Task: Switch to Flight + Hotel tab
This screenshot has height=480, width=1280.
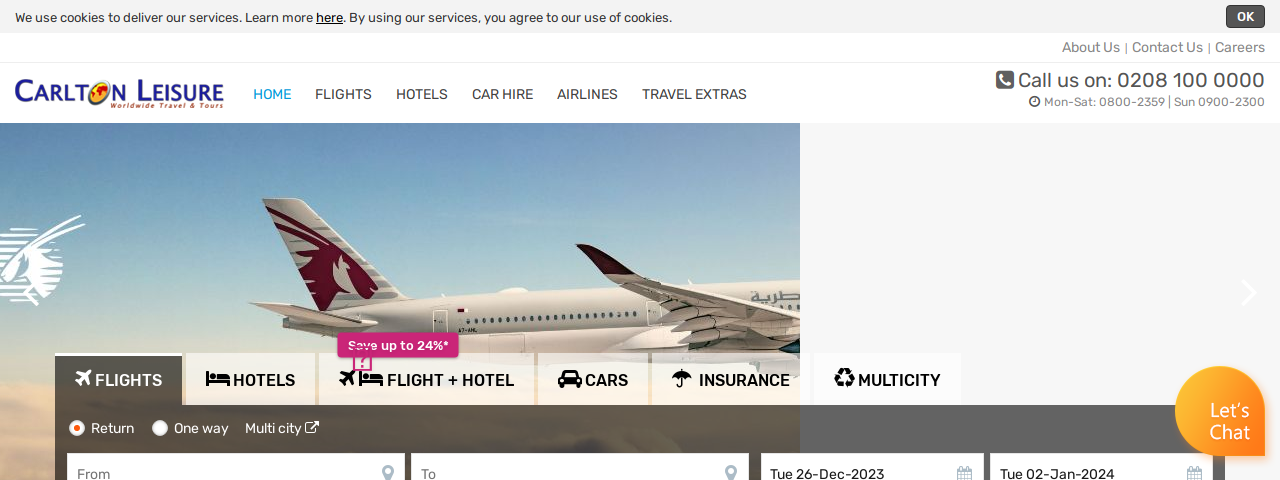Action: coord(426,379)
